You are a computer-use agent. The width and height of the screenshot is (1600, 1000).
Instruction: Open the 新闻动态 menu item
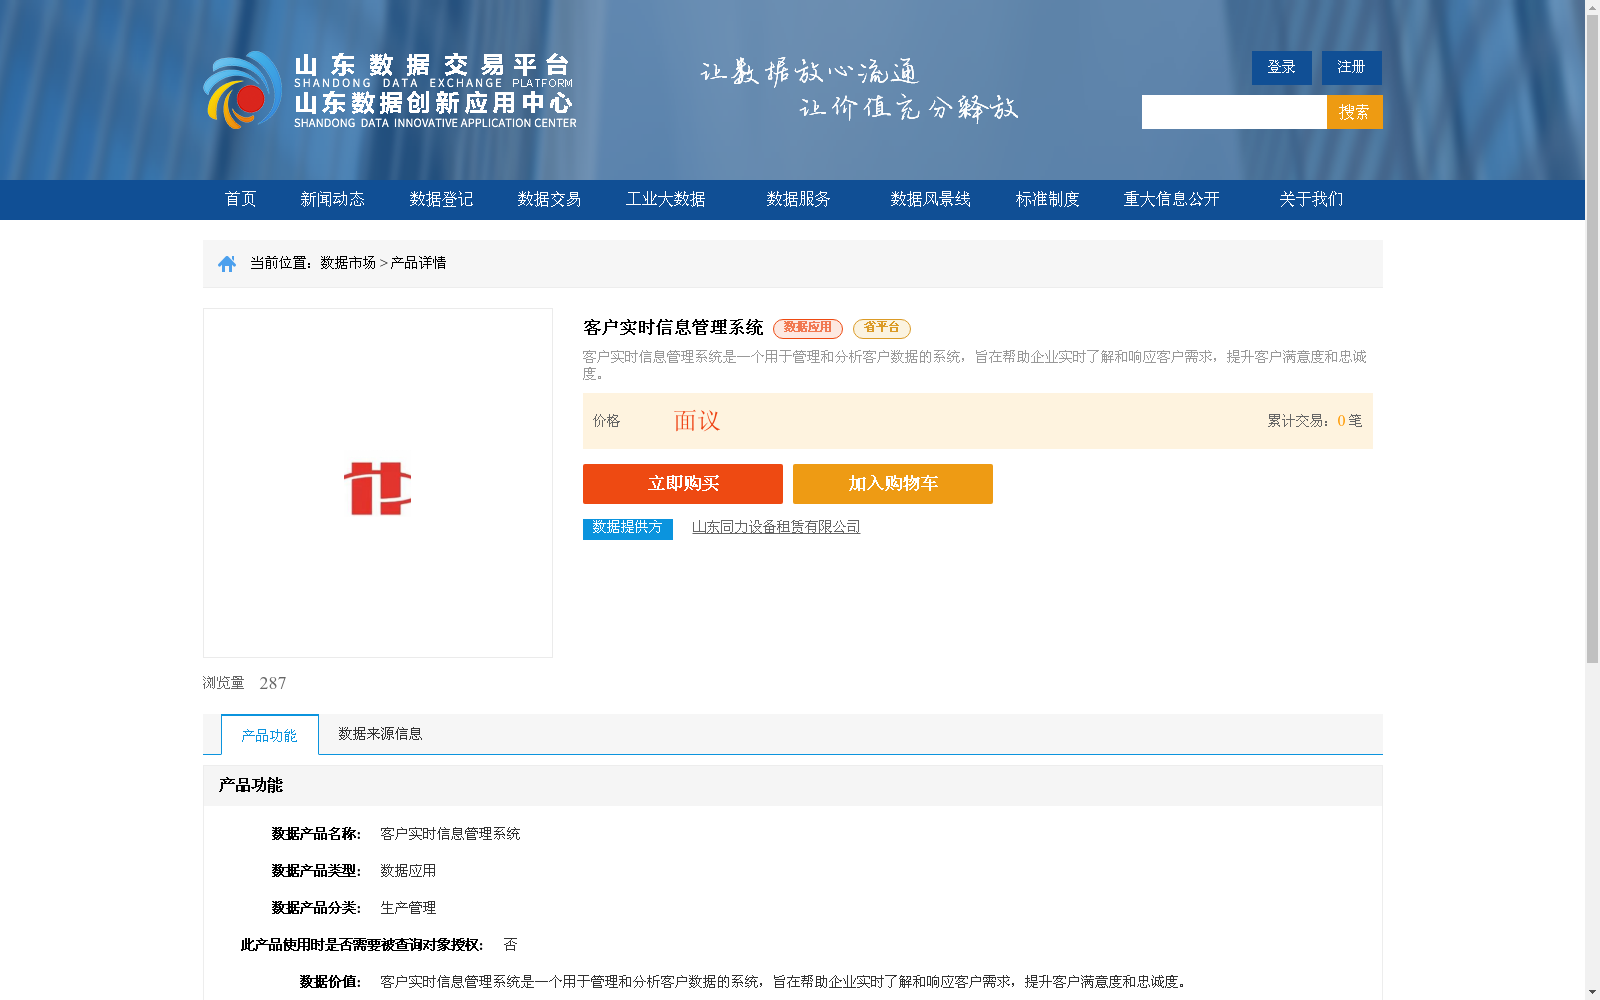pyautogui.click(x=333, y=199)
